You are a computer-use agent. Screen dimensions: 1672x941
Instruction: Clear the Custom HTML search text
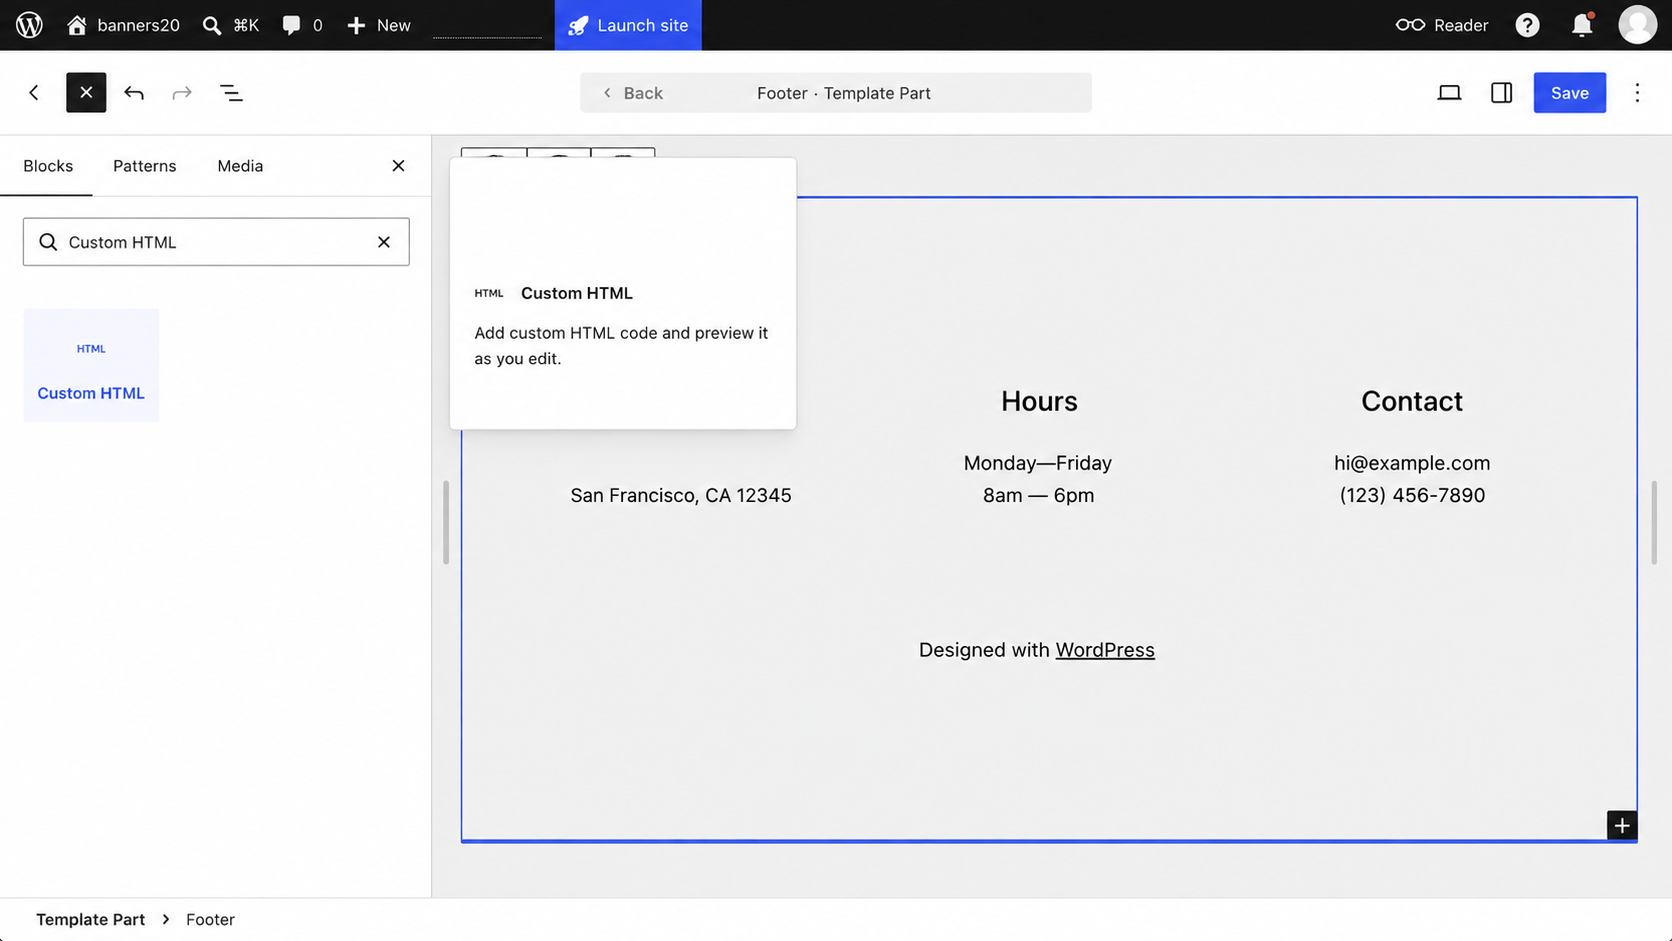click(x=384, y=242)
